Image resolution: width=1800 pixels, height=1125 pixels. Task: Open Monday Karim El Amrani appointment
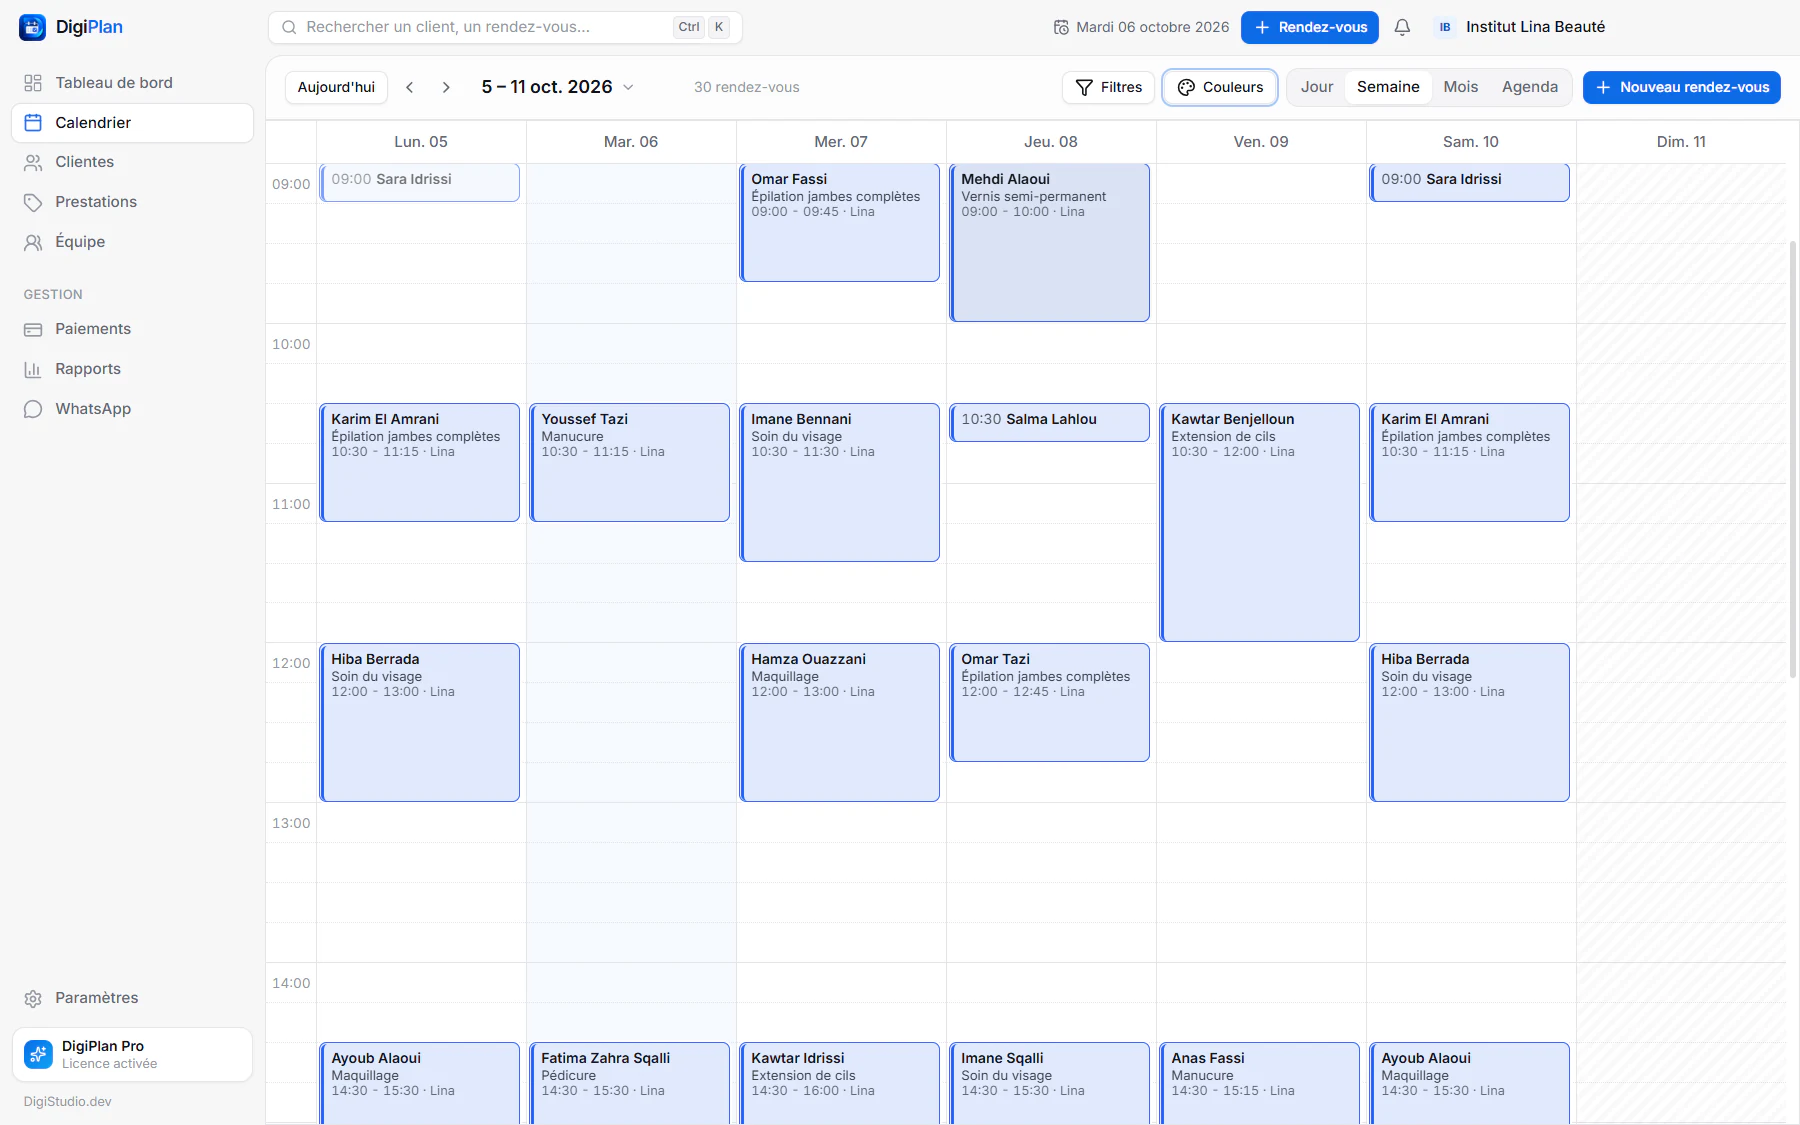click(420, 462)
